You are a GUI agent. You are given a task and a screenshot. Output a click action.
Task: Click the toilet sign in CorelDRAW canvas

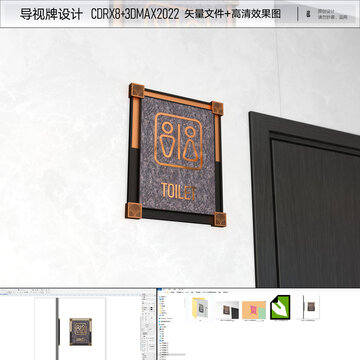tap(80, 332)
